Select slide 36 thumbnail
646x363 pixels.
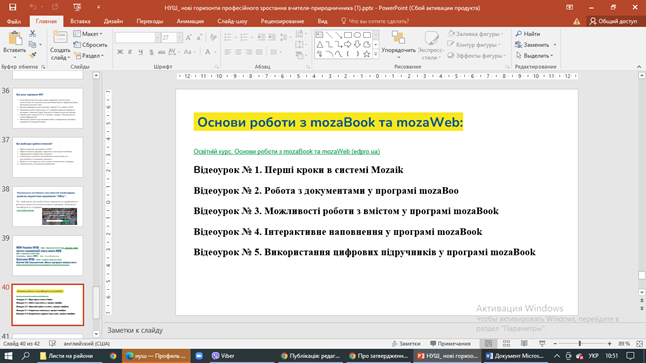pyautogui.click(x=48, y=108)
